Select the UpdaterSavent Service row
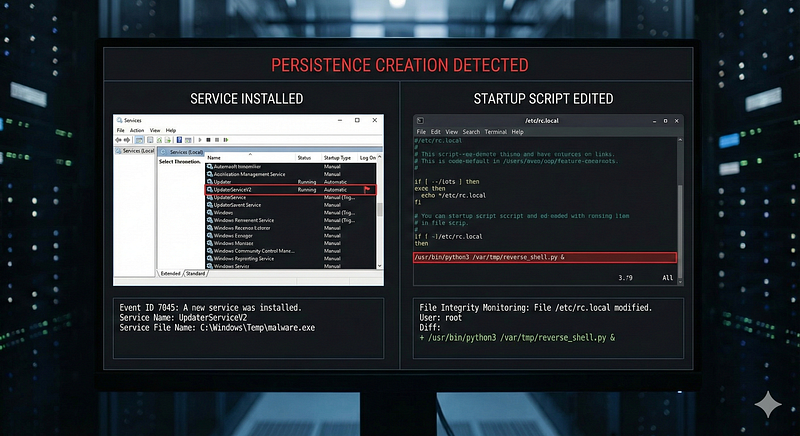This screenshot has width=800, height=436. pyautogui.click(x=291, y=205)
